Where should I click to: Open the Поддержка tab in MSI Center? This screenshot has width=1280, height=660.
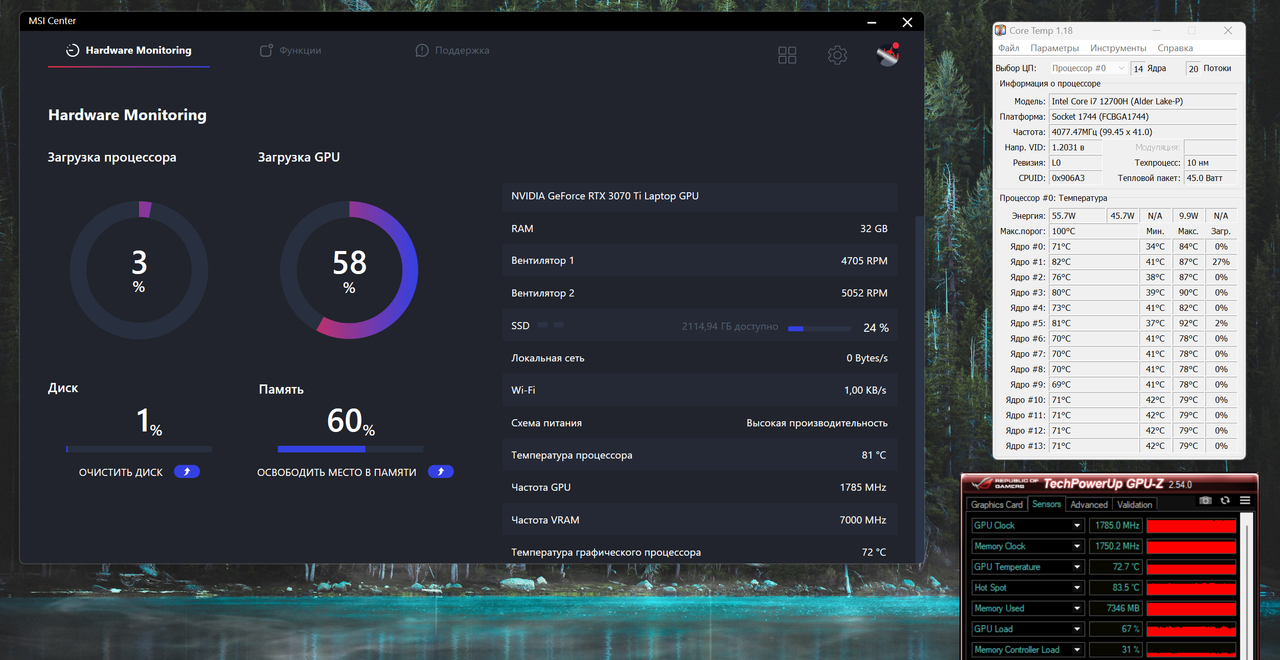coord(452,50)
